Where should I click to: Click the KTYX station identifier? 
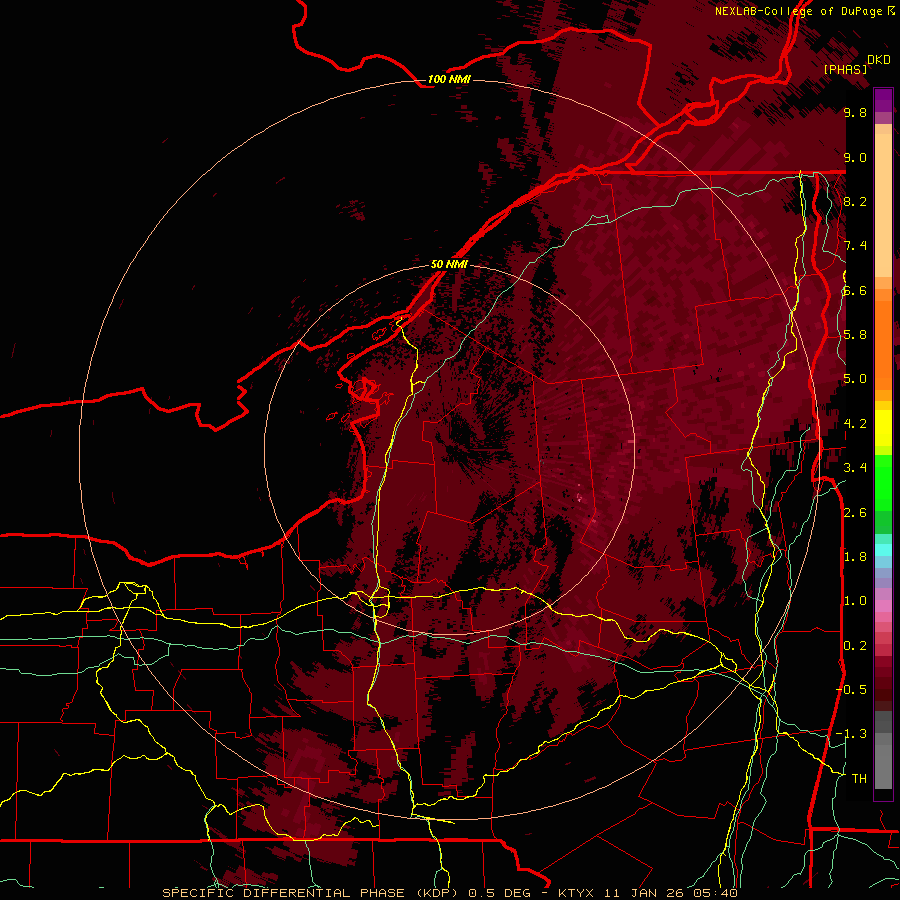[577, 893]
